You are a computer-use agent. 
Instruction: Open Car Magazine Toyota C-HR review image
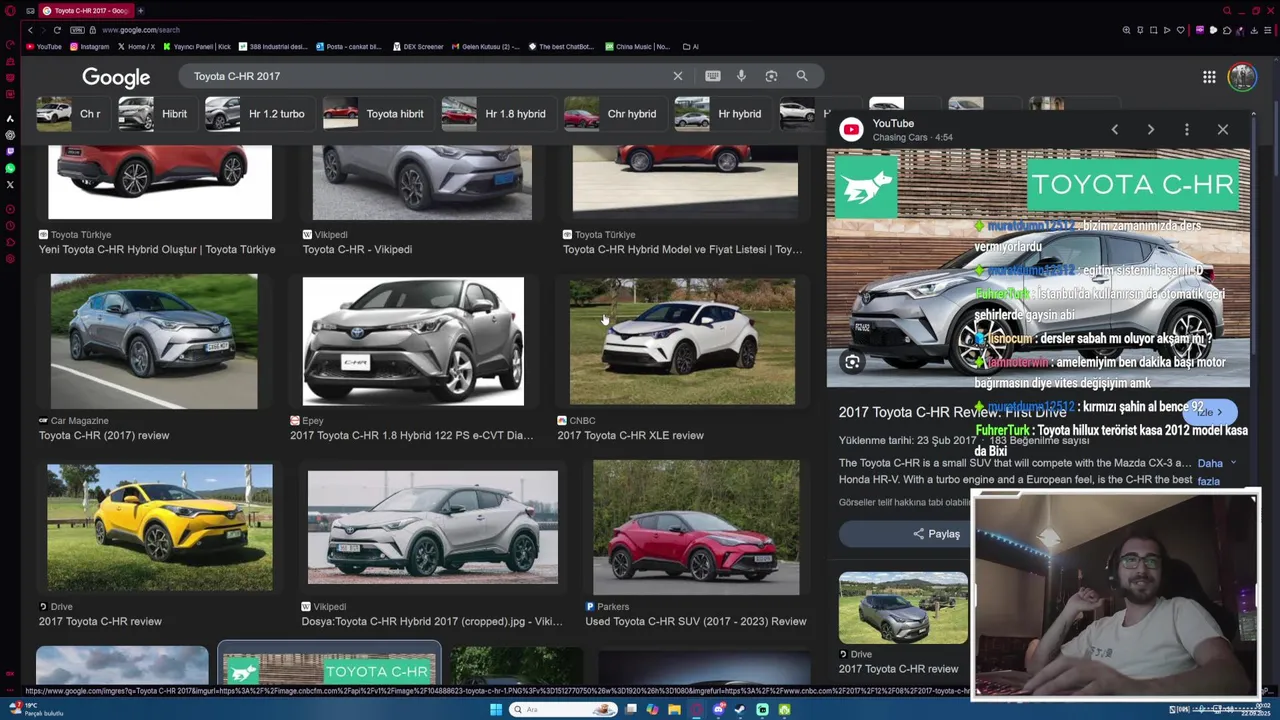click(x=154, y=341)
